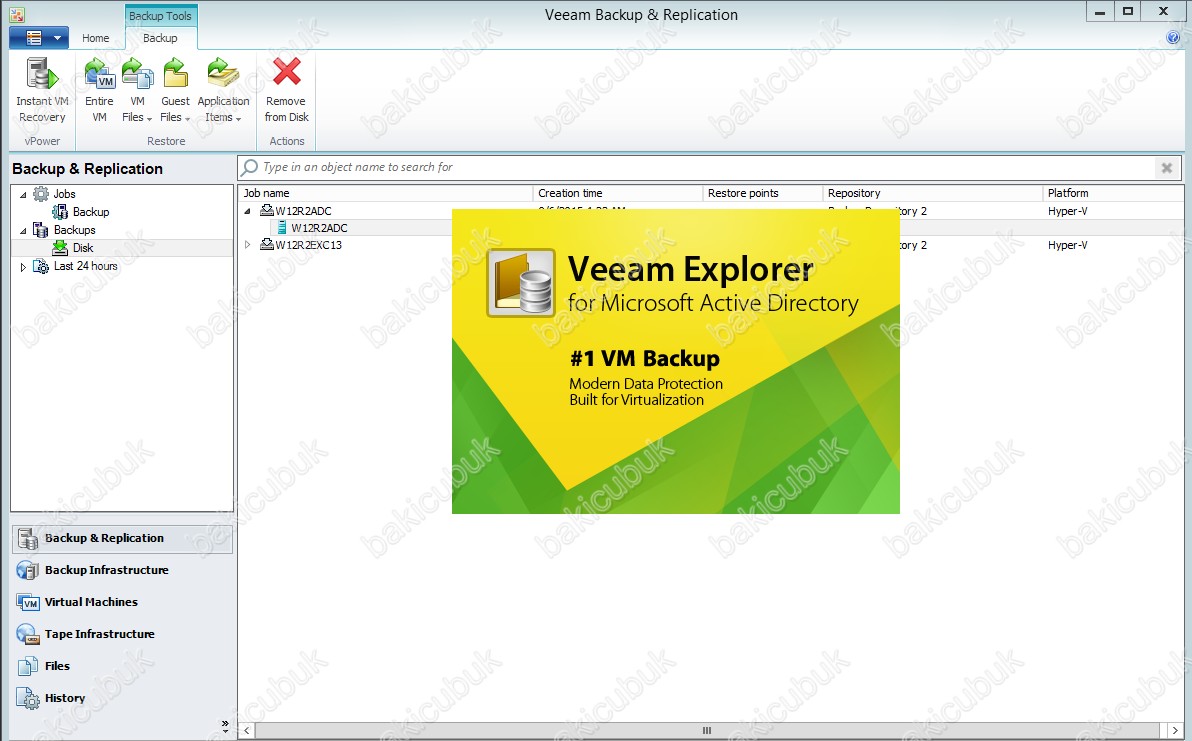Expand the W12R2EXC13 job row
Viewport: 1192px width, 741px height.
pyautogui.click(x=247, y=245)
